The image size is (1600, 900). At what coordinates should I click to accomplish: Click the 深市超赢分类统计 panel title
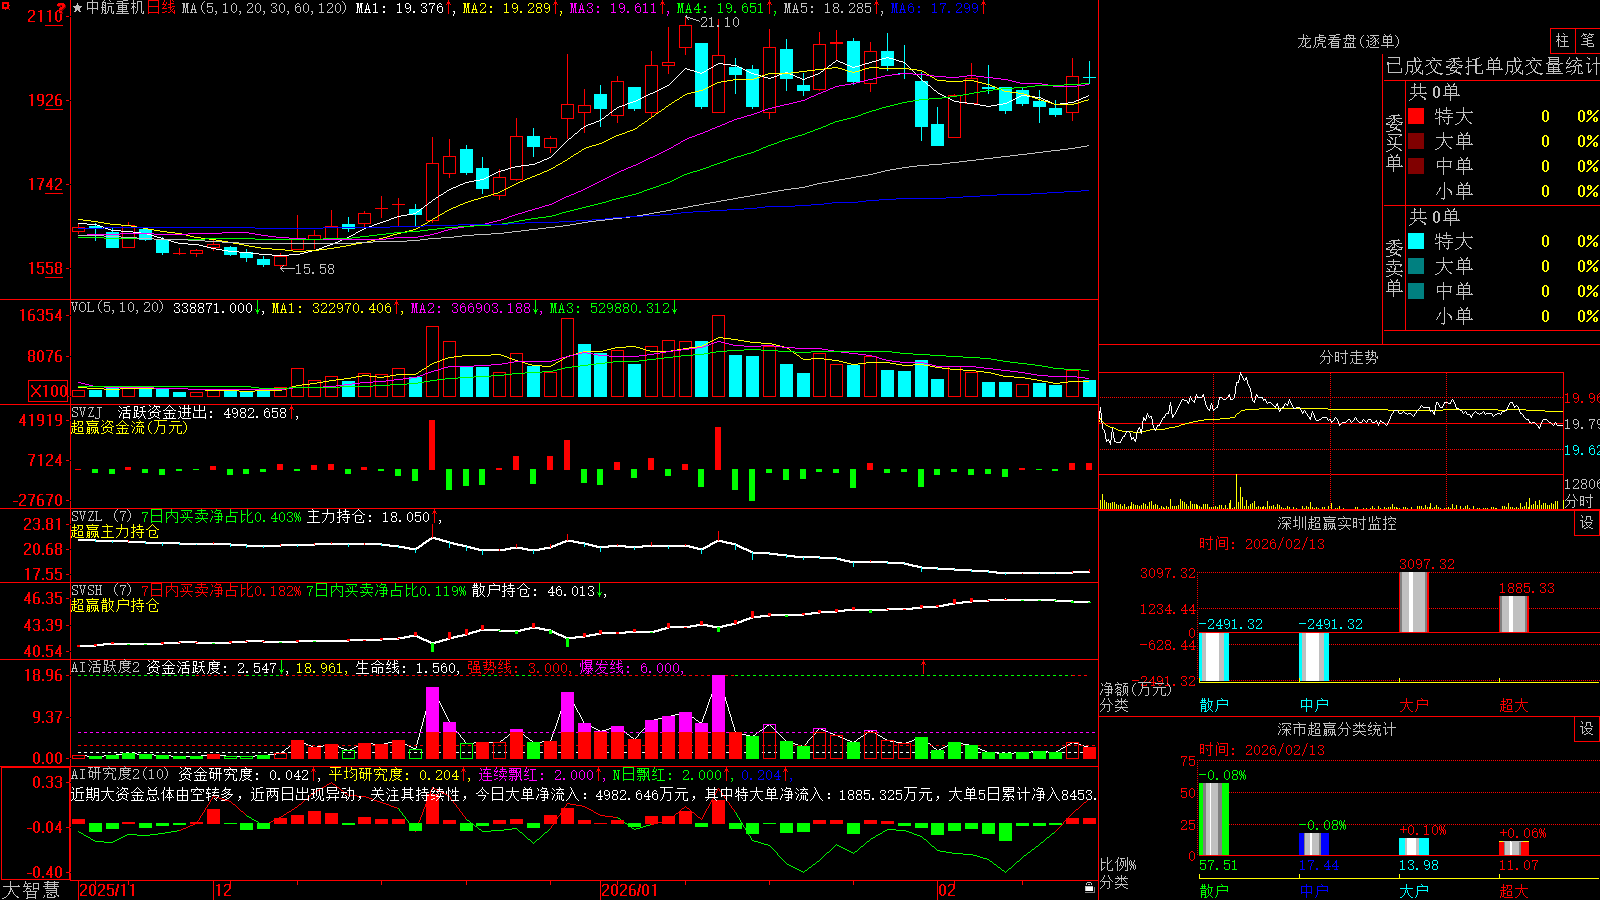point(1336,729)
